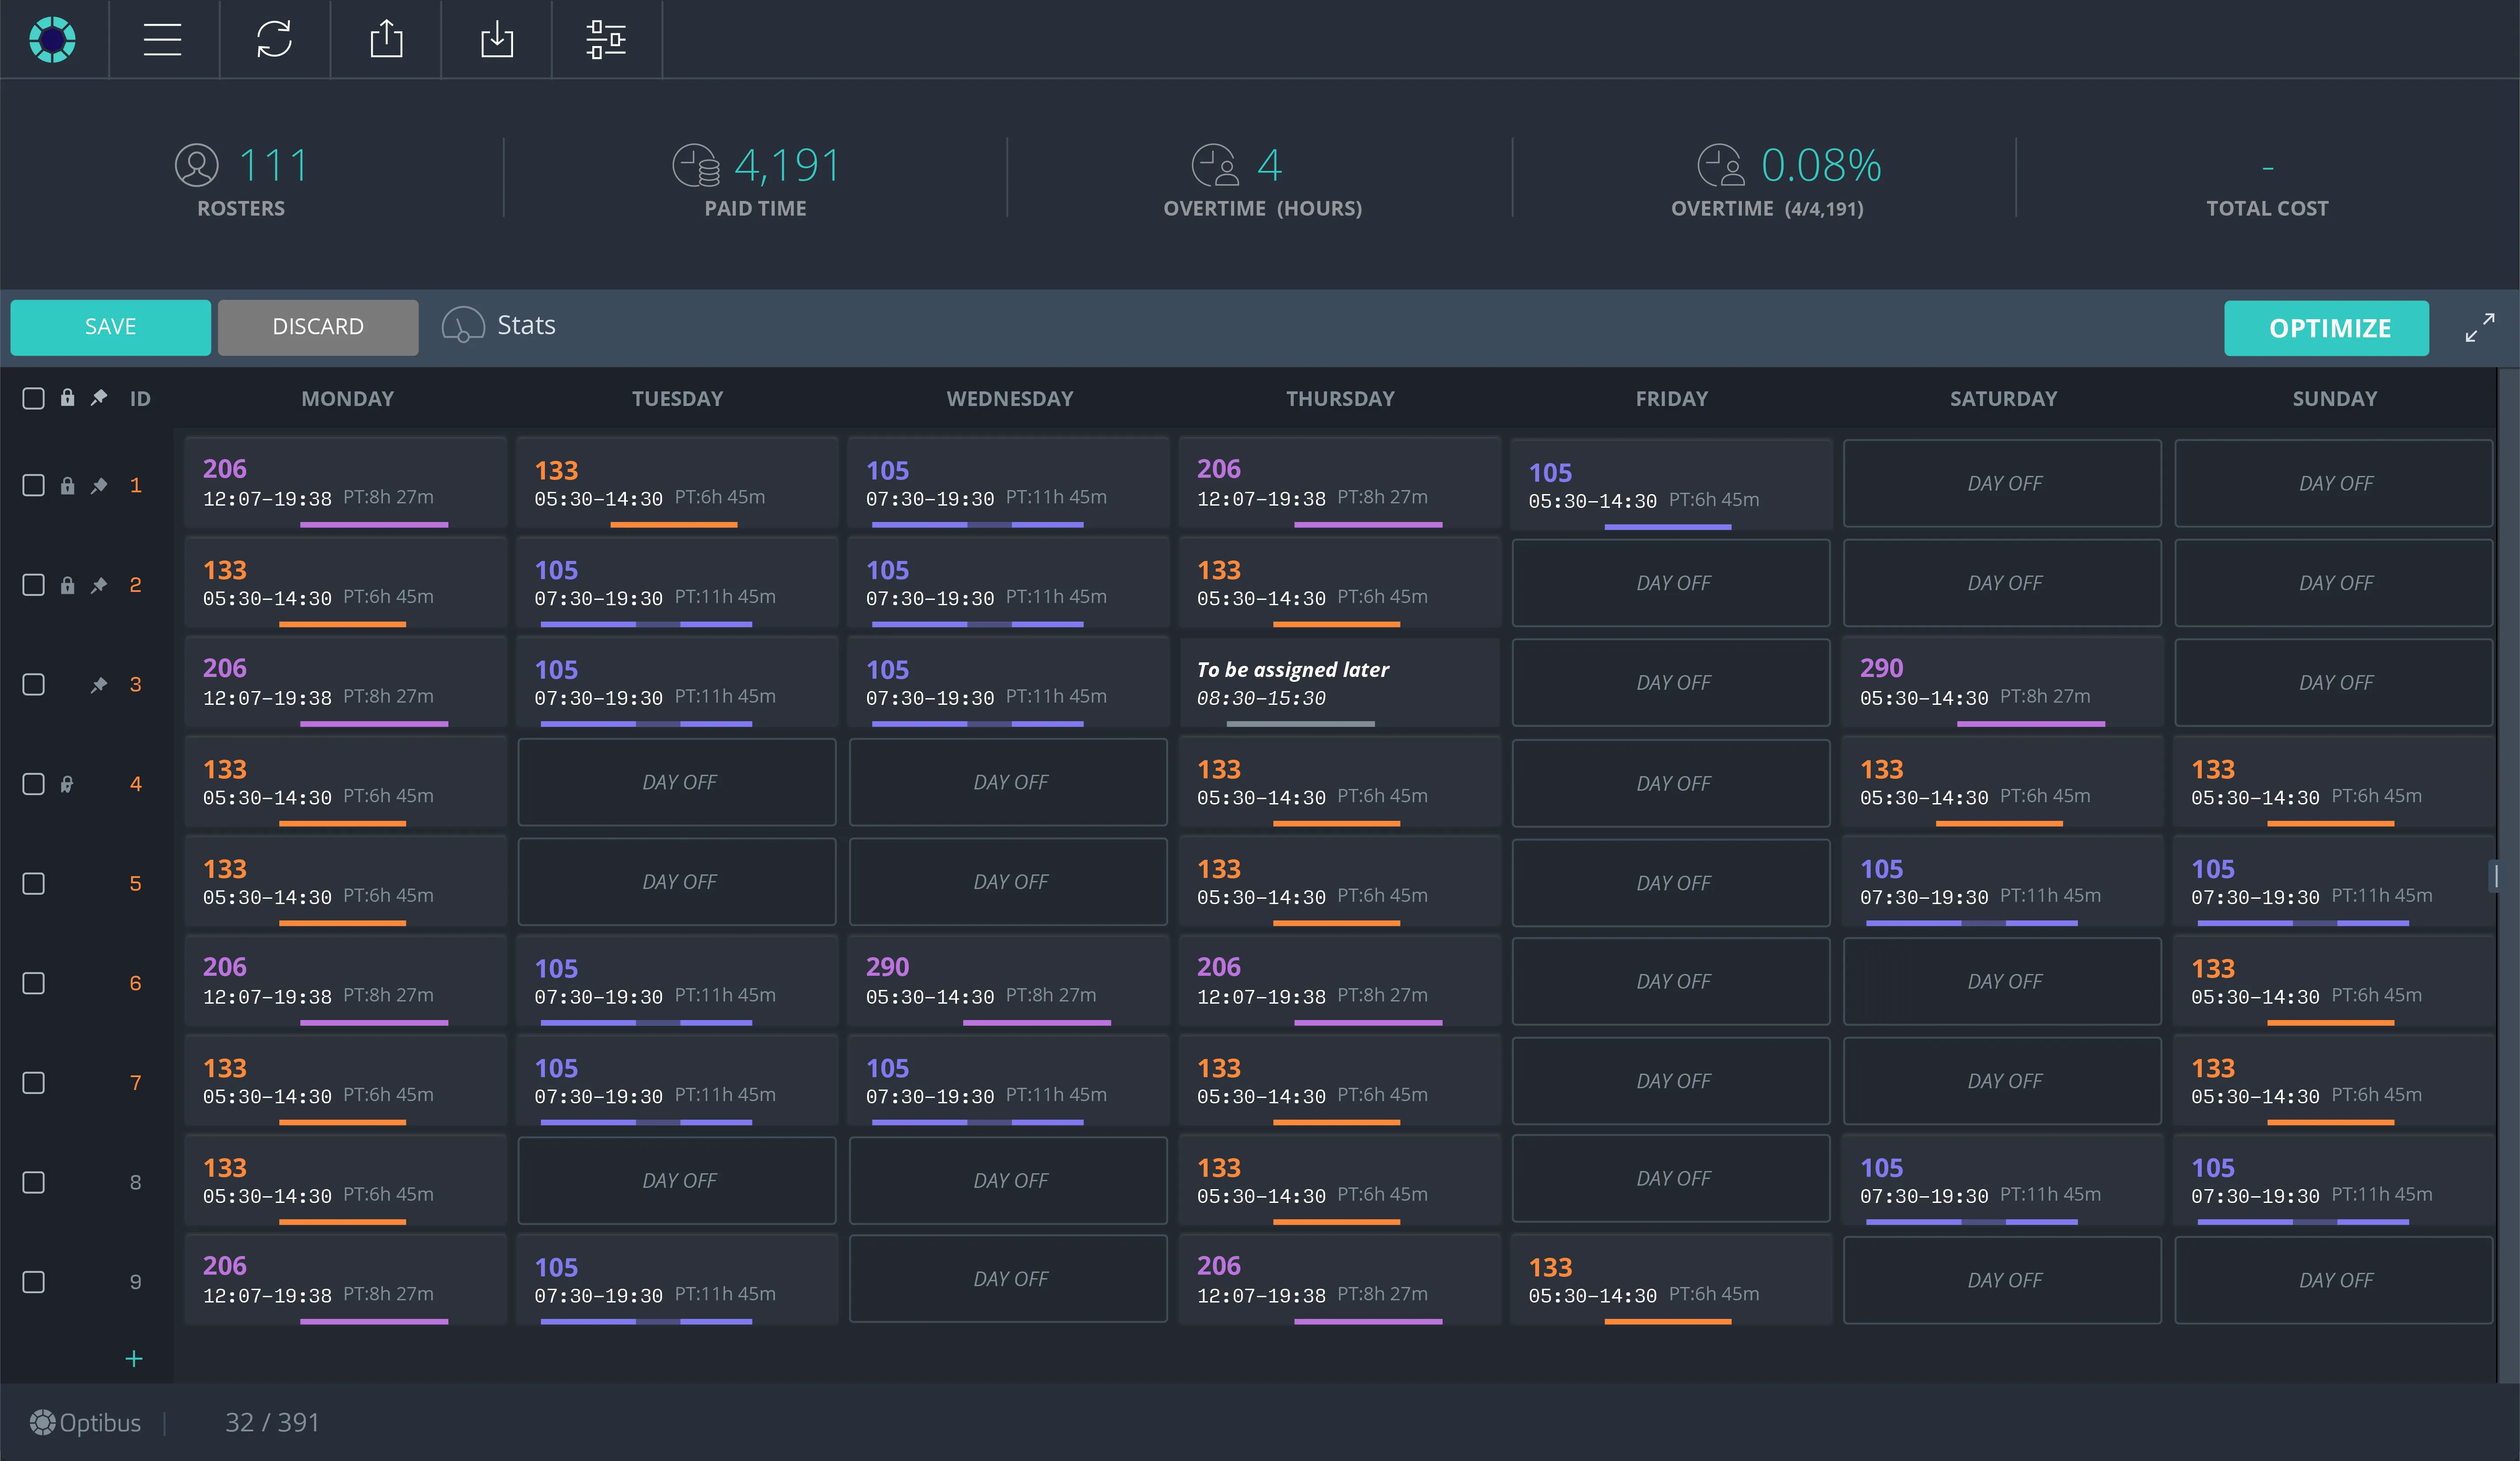
Task: Select roster 3 Thursday 'To be assigned later' cell
Action: click(x=1340, y=683)
